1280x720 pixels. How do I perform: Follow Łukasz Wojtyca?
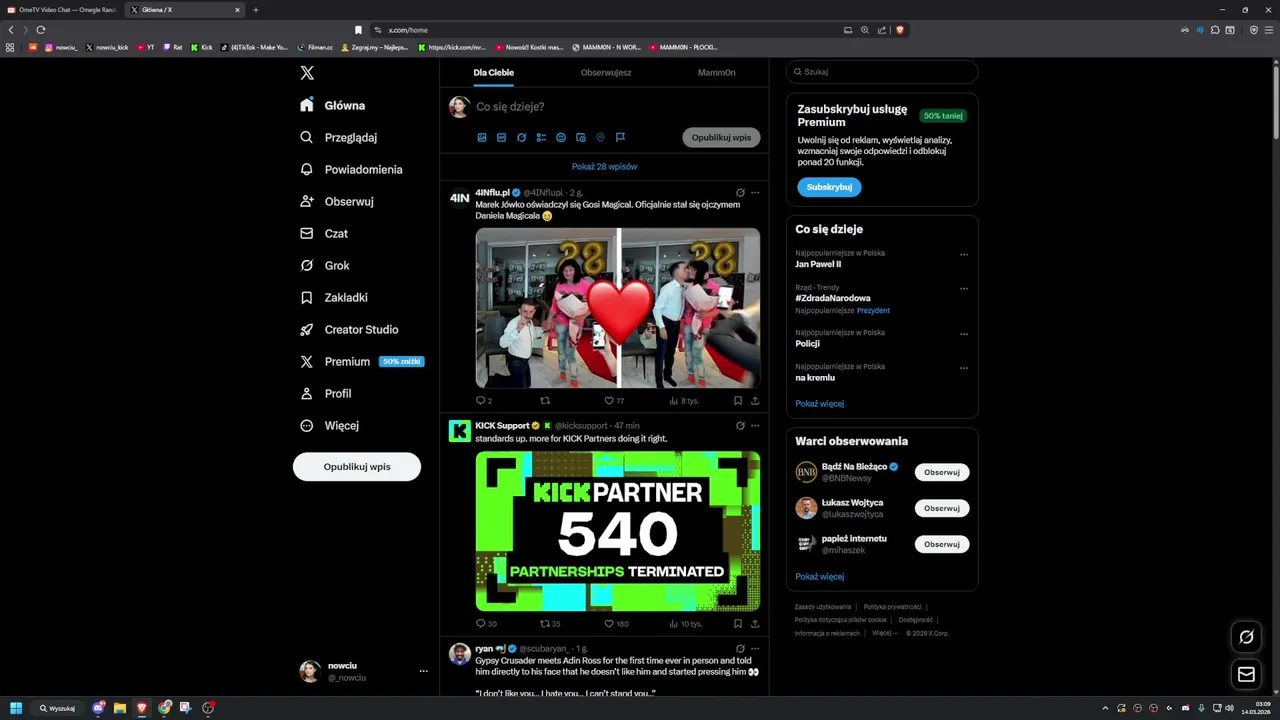tap(942, 508)
